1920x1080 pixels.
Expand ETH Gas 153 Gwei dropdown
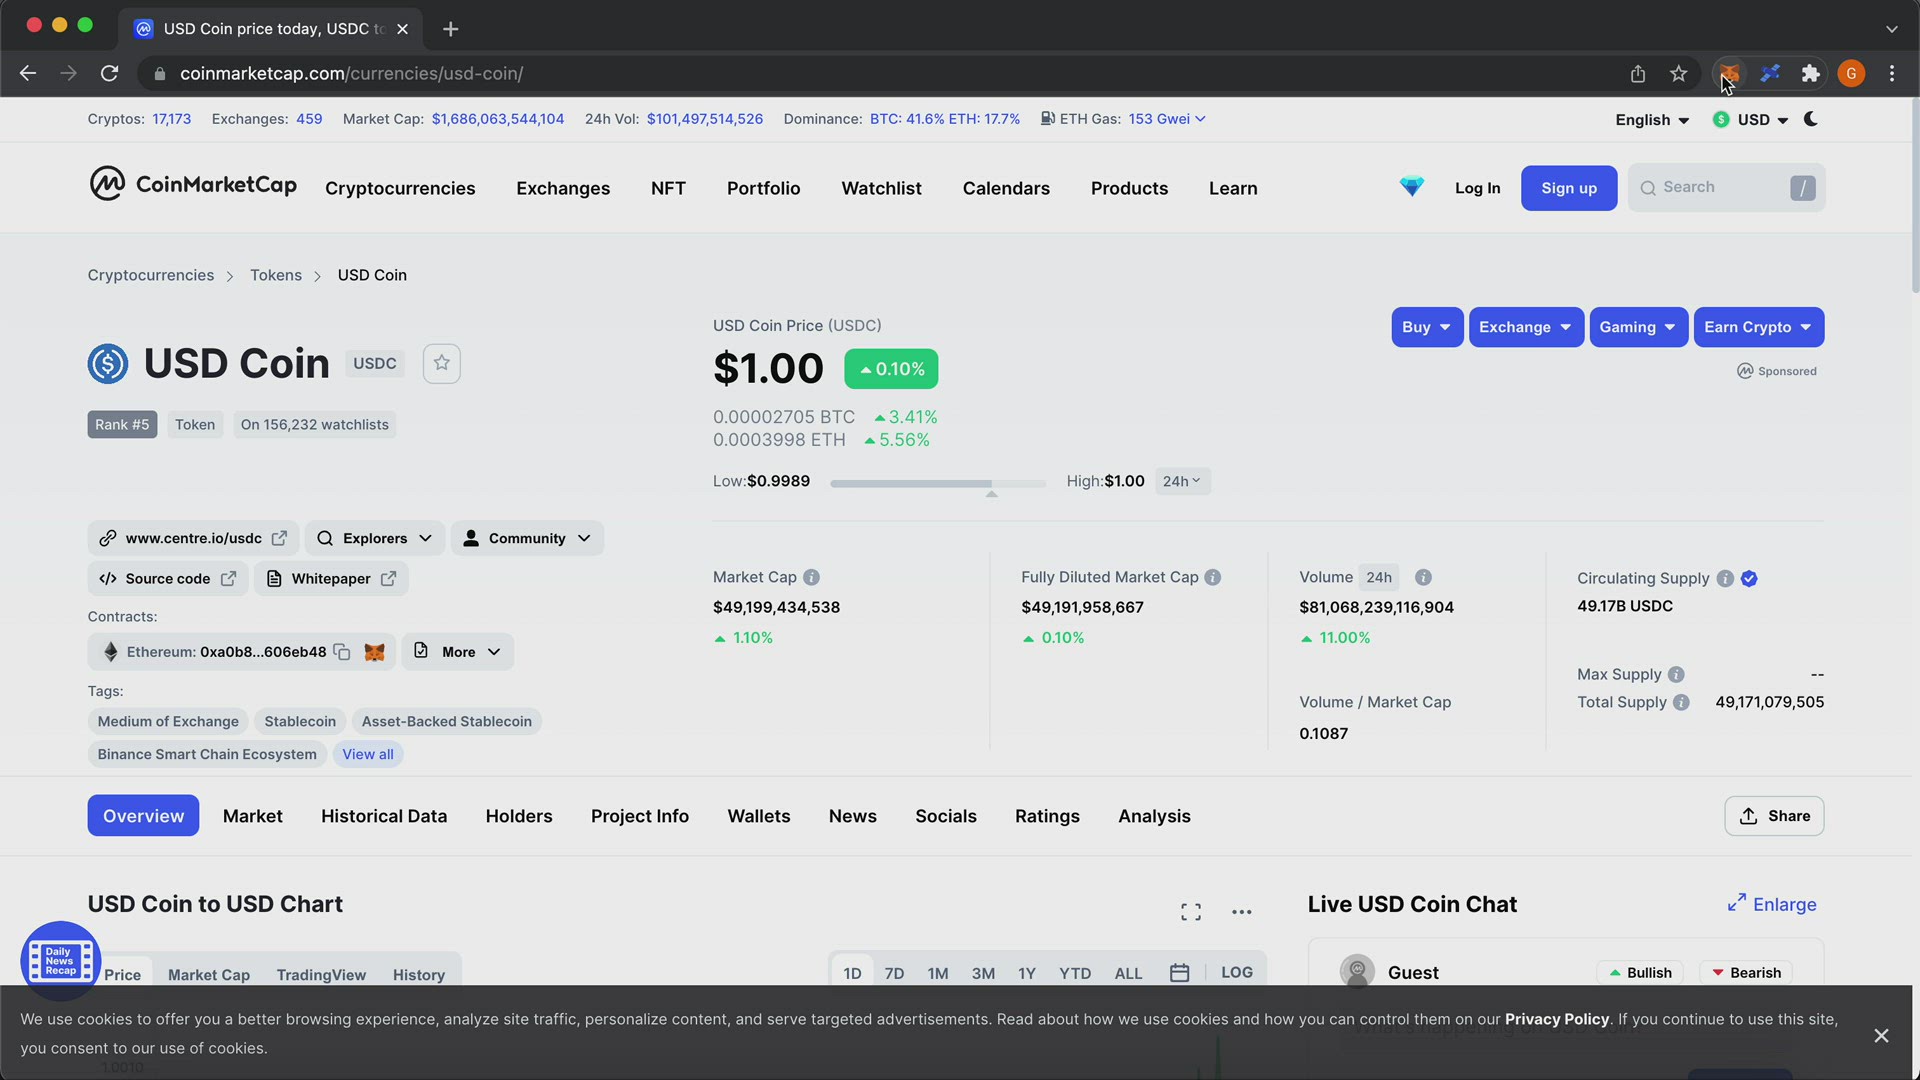click(x=1166, y=119)
